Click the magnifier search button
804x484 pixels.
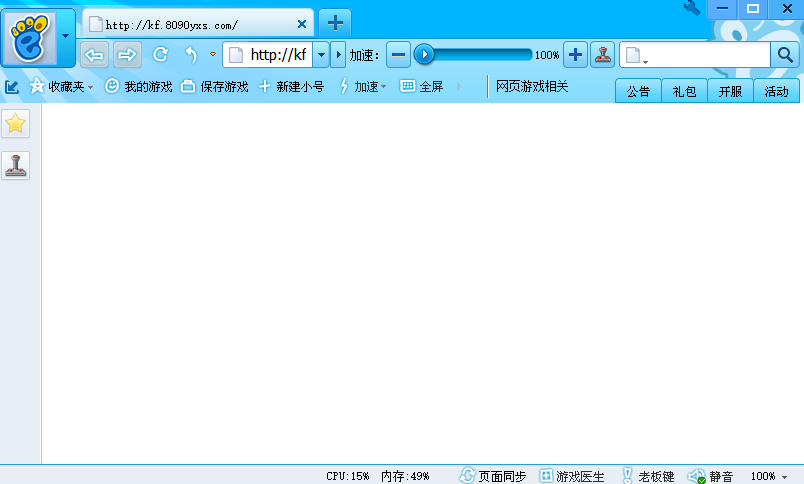tap(785, 55)
